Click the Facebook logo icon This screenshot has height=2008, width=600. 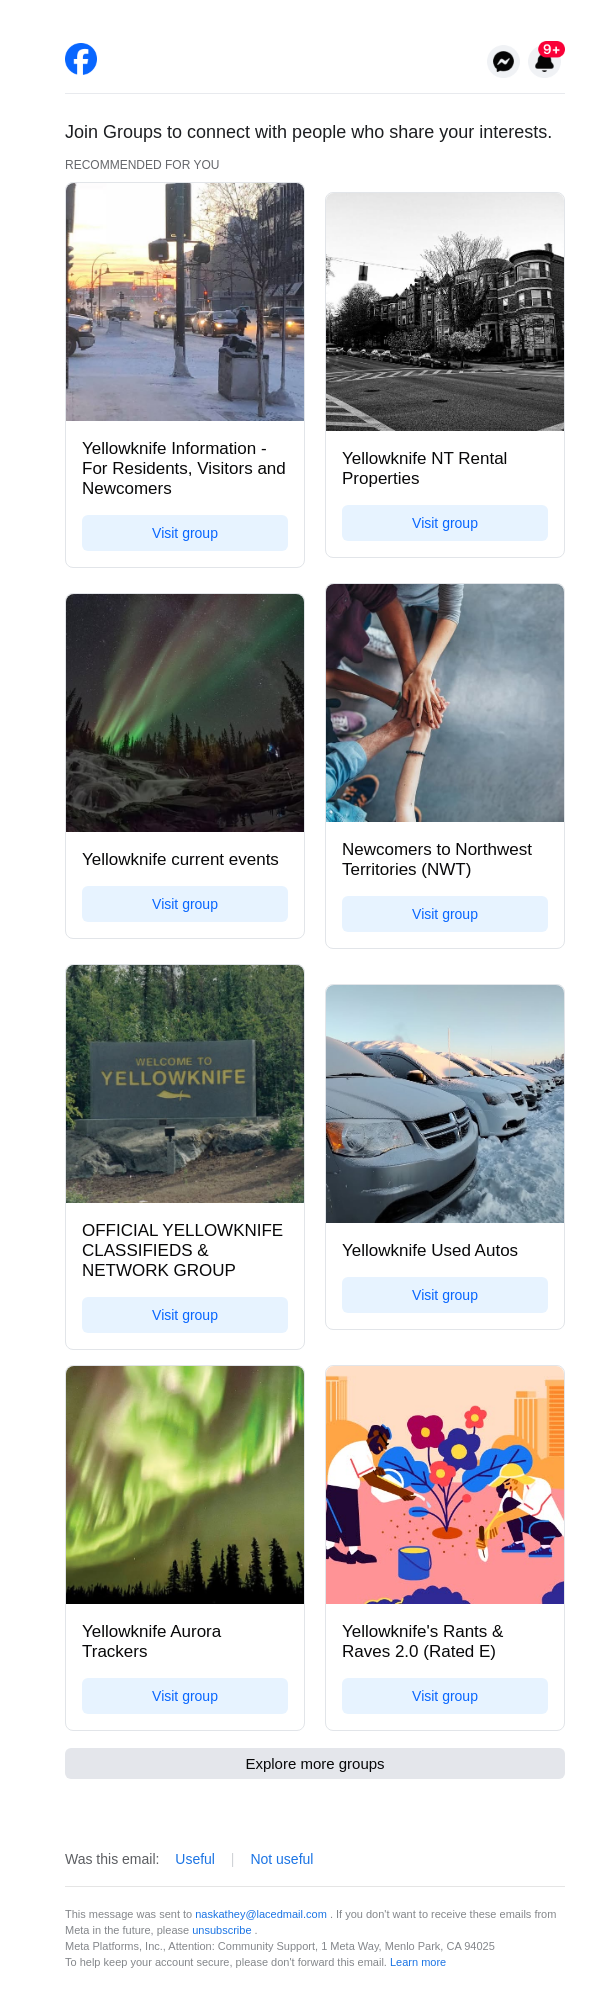pos(81,60)
